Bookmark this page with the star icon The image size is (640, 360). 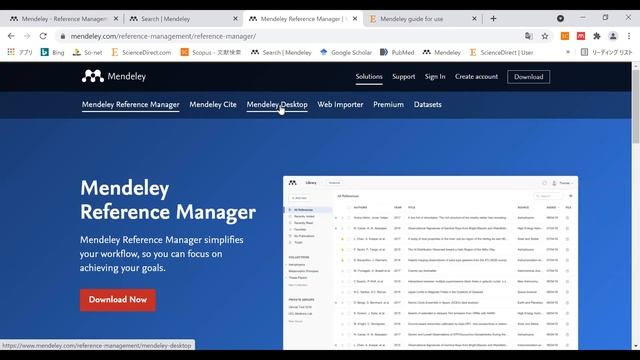click(x=545, y=36)
